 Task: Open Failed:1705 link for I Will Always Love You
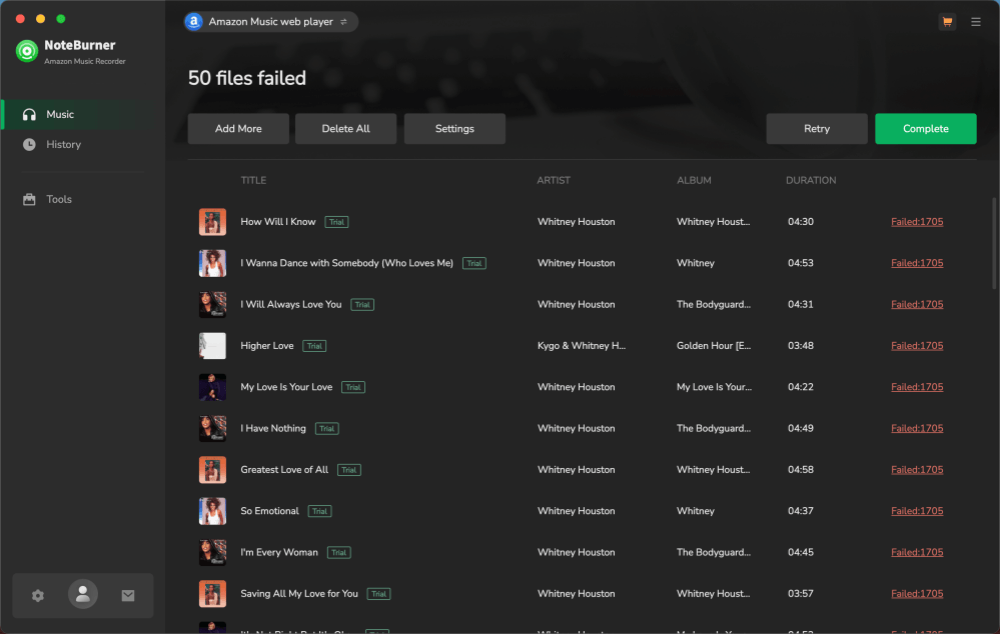(916, 304)
